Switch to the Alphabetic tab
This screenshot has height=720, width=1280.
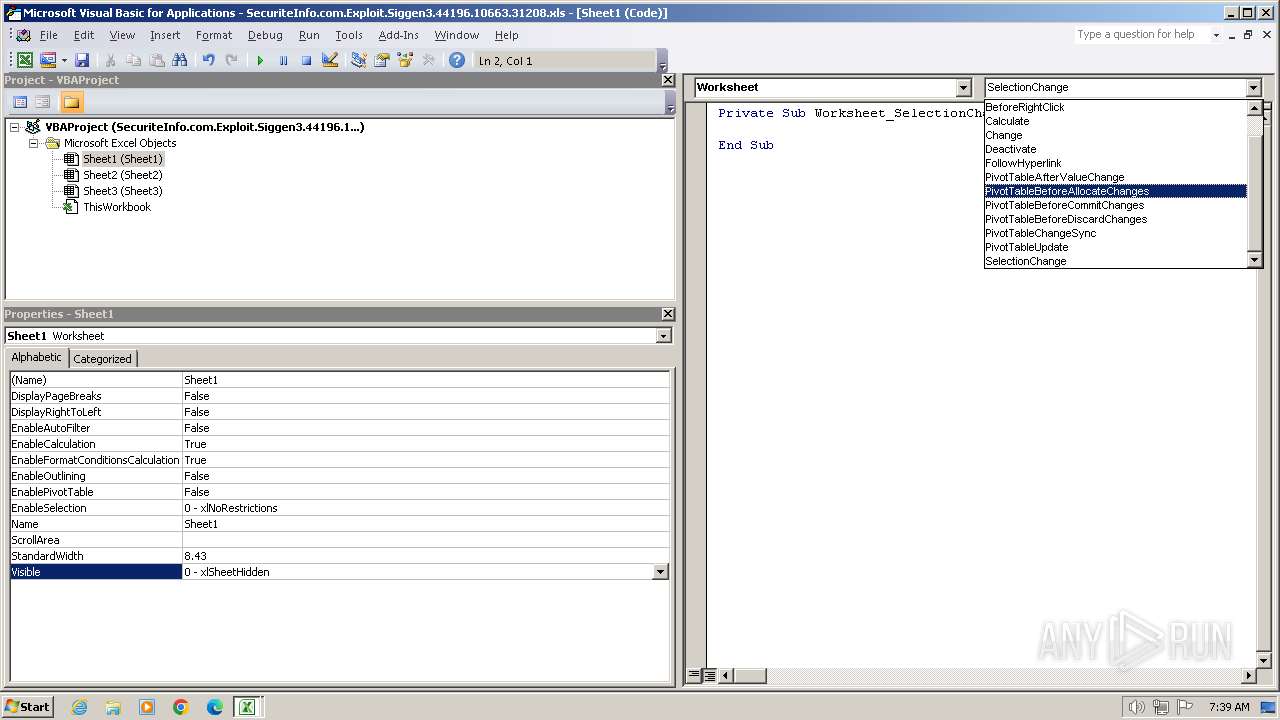pos(36,357)
